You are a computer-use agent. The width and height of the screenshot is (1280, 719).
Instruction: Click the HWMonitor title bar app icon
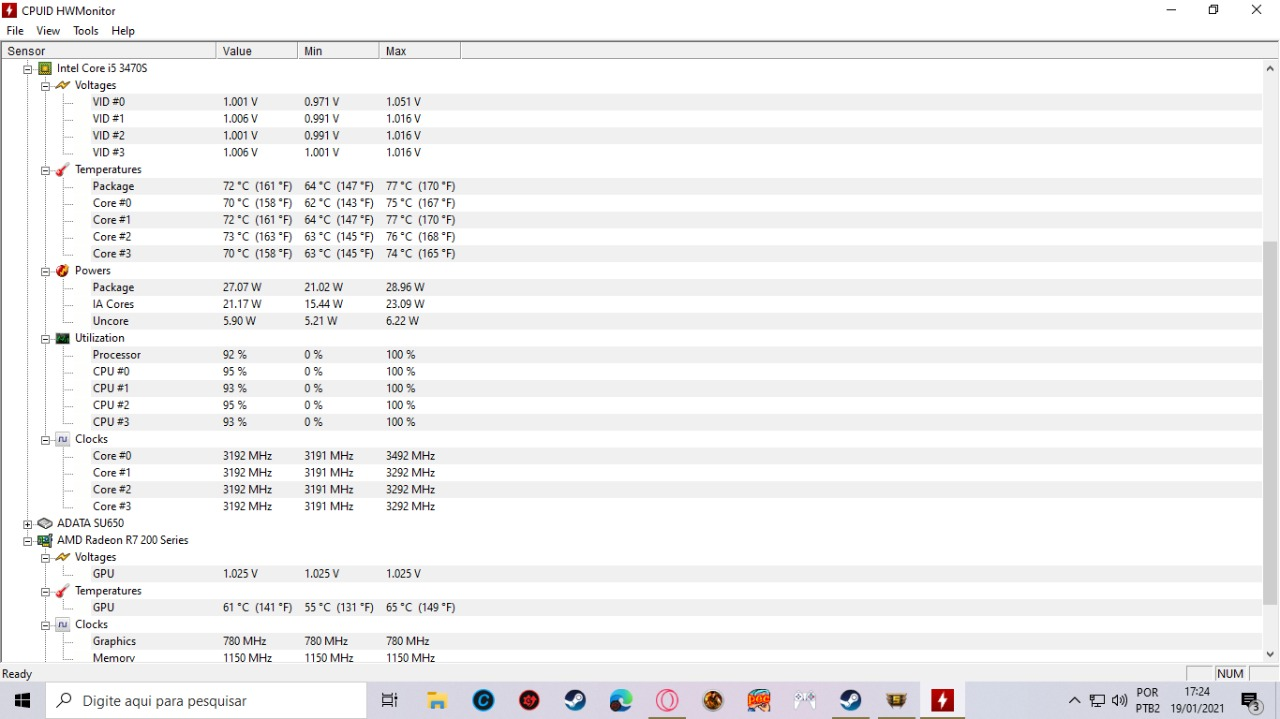[10, 10]
